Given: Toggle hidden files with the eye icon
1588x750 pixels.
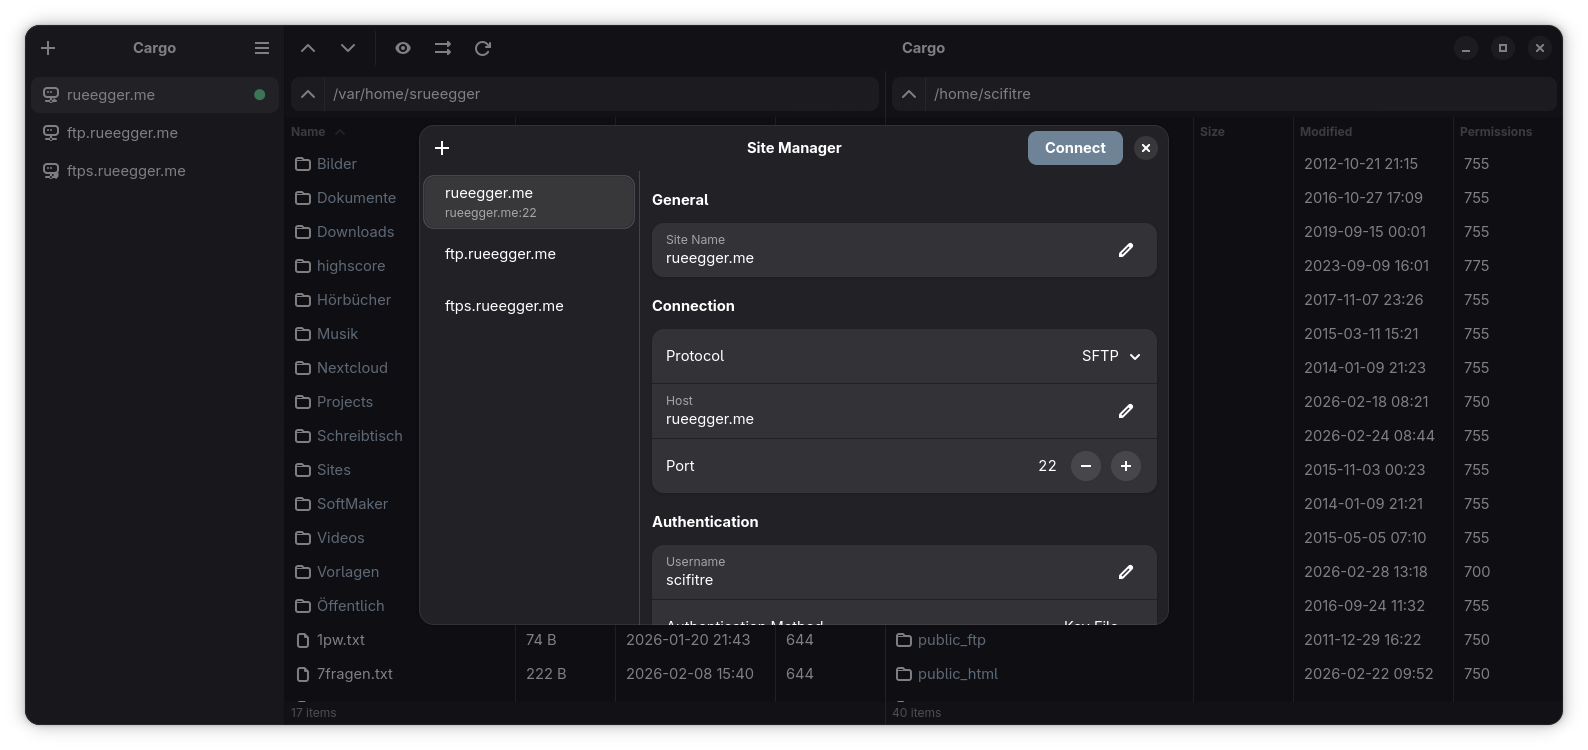Looking at the screenshot, I should [x=403, y=48].
